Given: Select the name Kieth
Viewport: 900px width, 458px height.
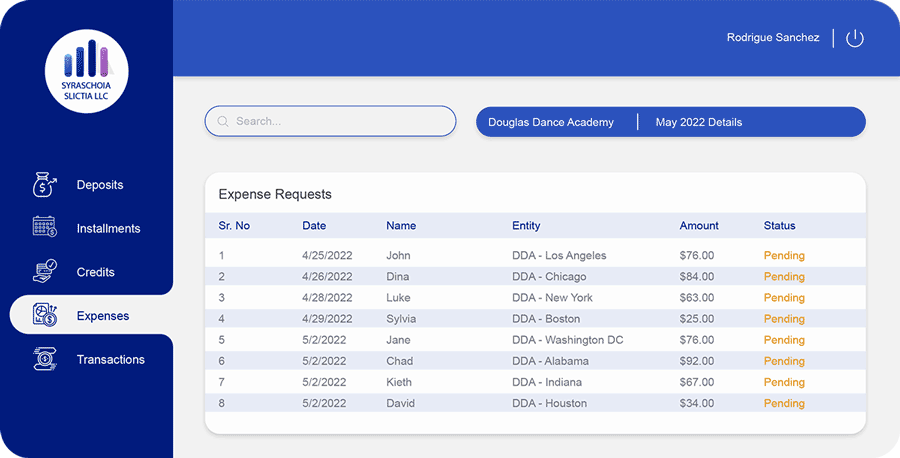Looking at the screenshot, I should (x=399, y=382).
